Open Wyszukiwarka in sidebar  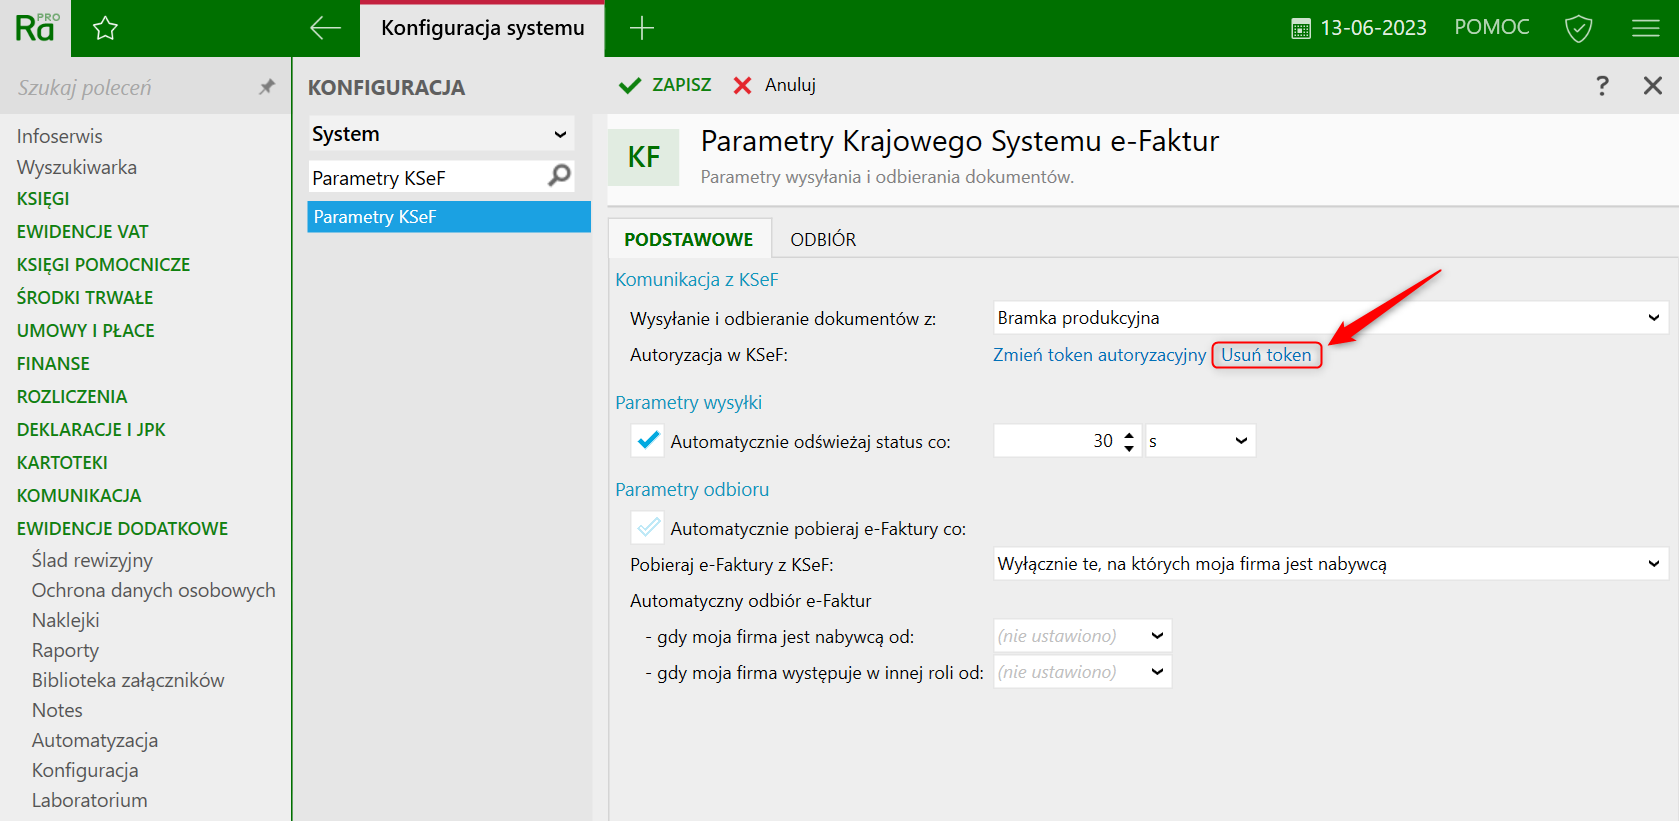coord(77,167)
